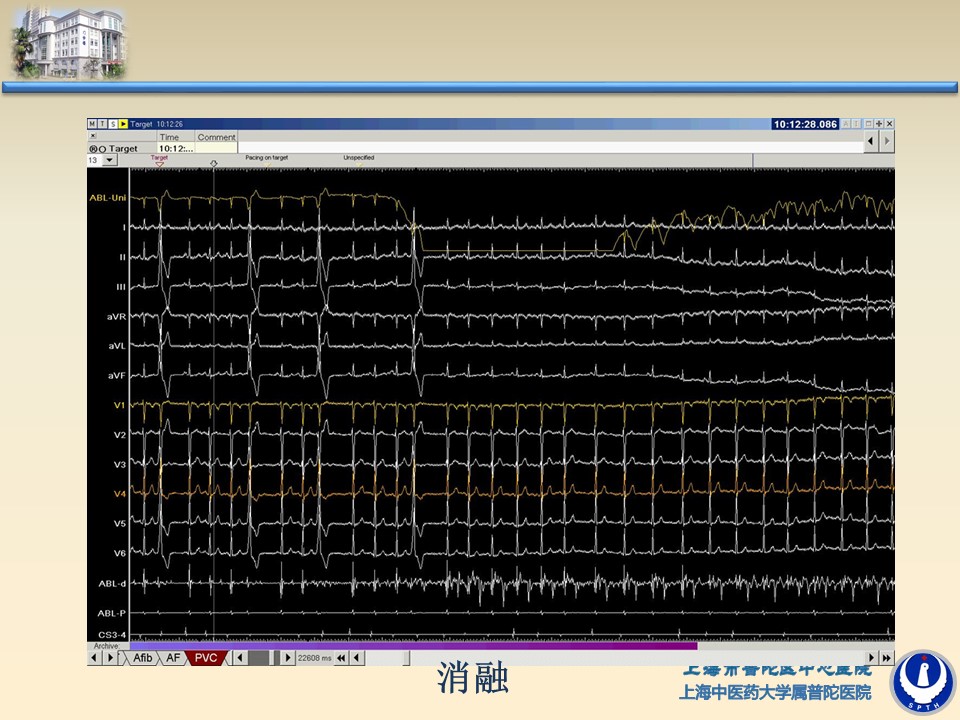Select the 10:12 time cell of Target

point(176,148)
